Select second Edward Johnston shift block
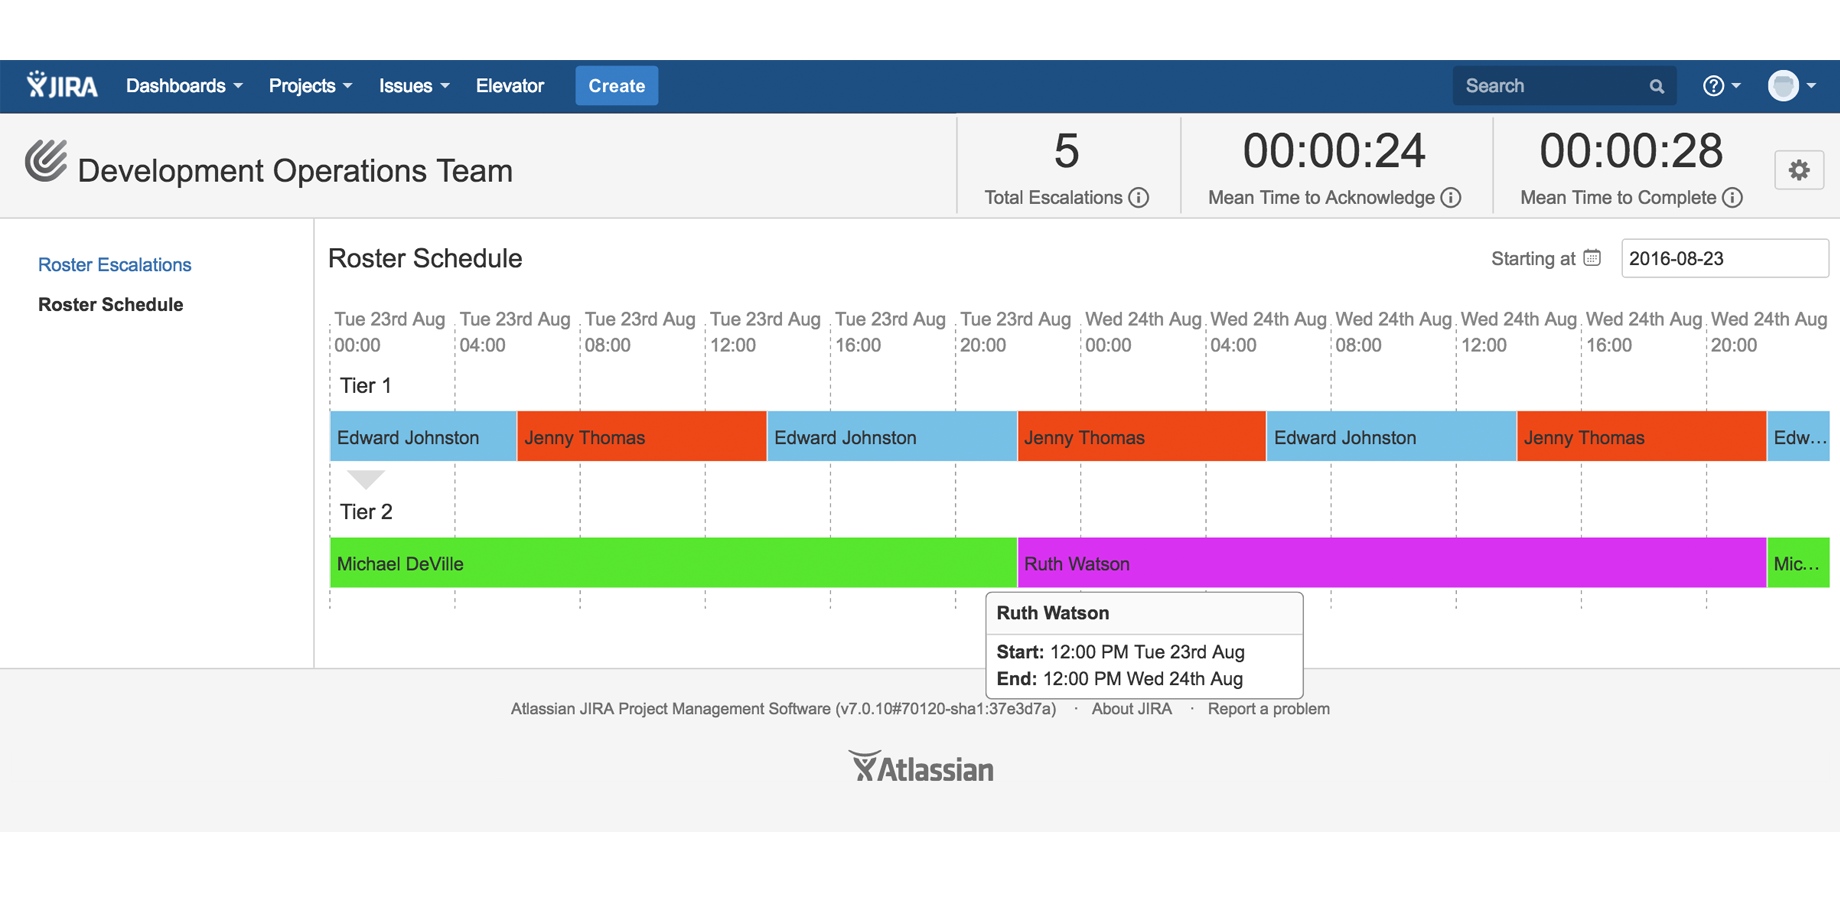The width and height of the screenshot is (1840, 900). (892, 437)
